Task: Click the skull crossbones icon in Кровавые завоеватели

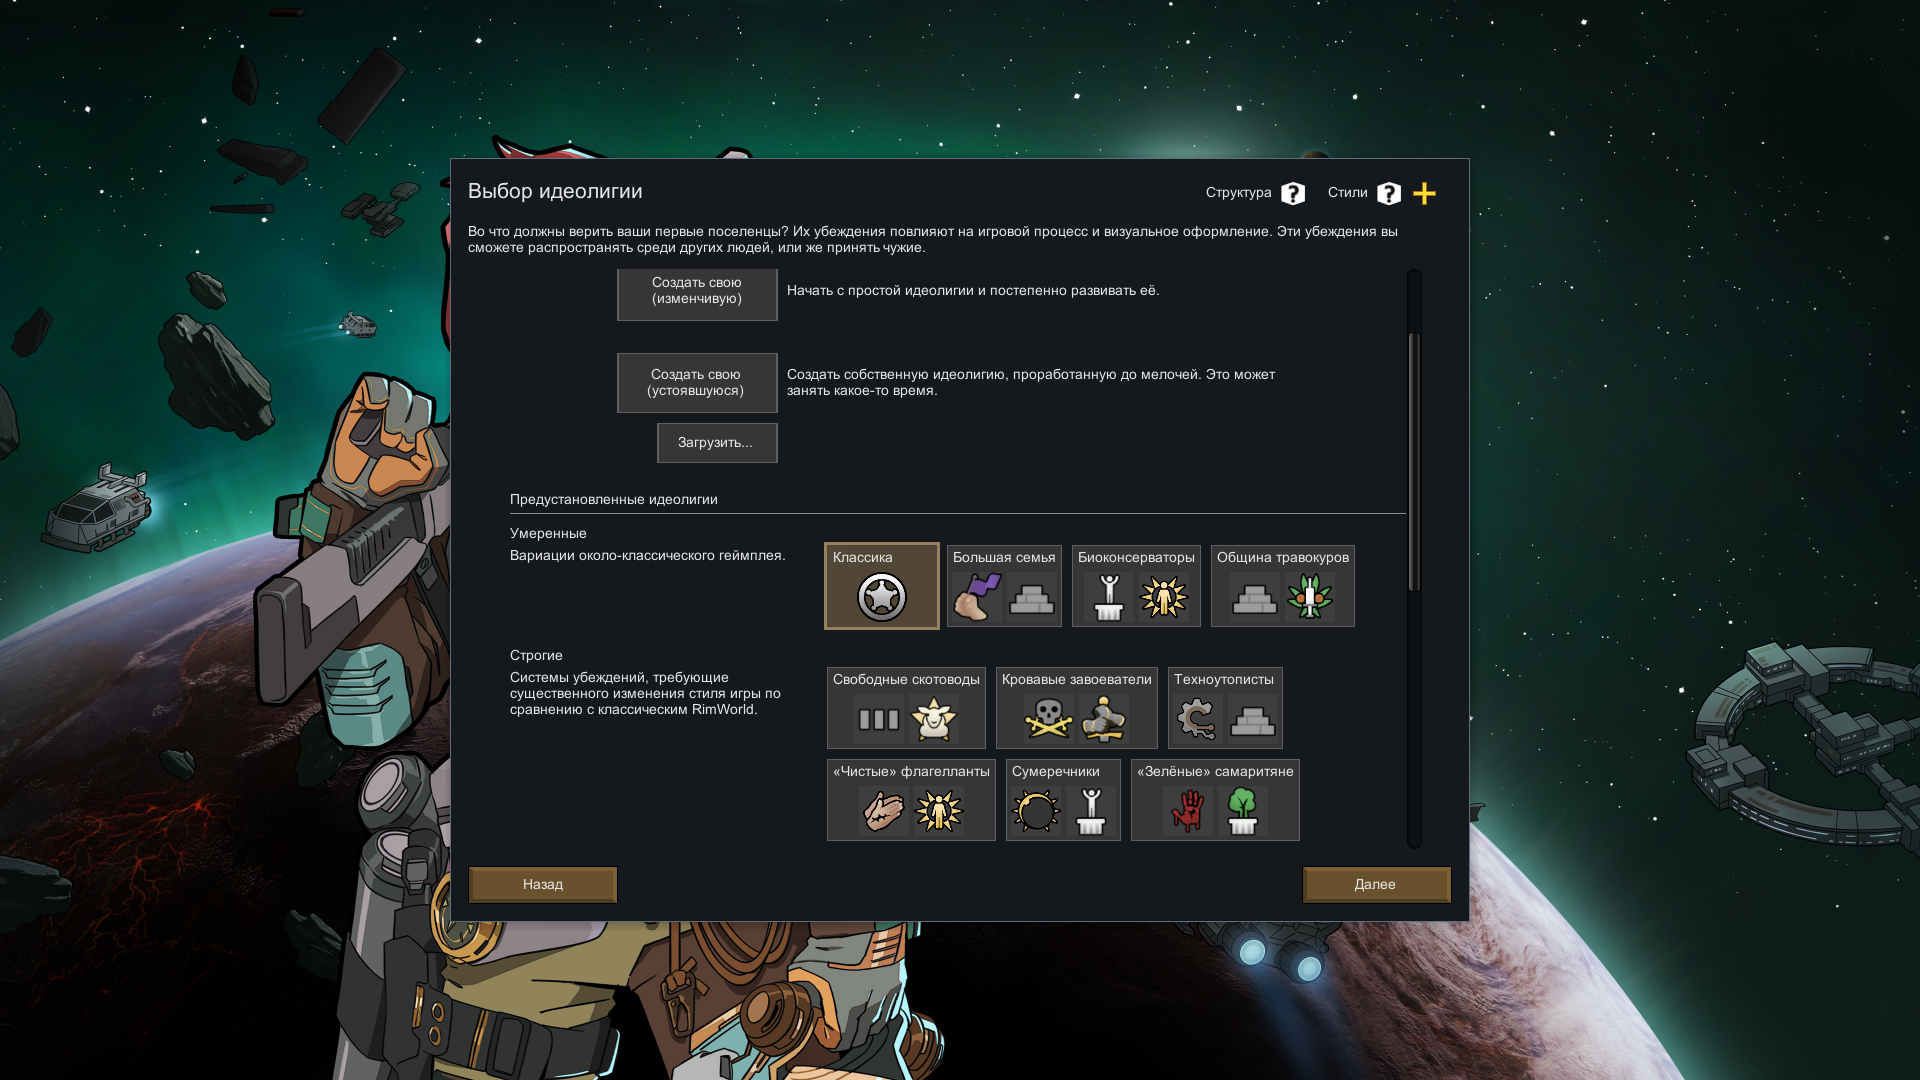Action: coord(1049,719)
